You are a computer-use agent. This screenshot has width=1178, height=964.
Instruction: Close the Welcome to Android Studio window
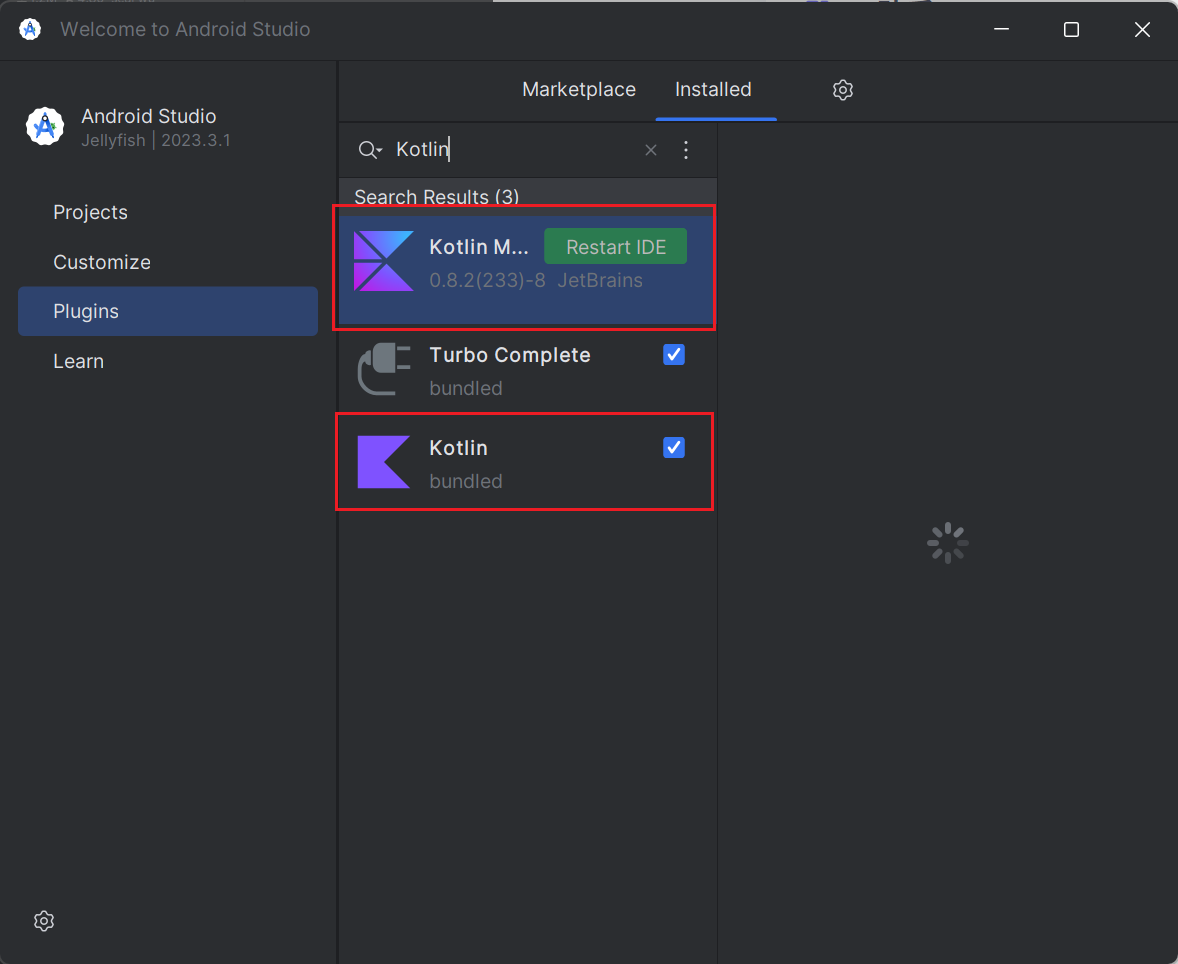click(1142, 29)
